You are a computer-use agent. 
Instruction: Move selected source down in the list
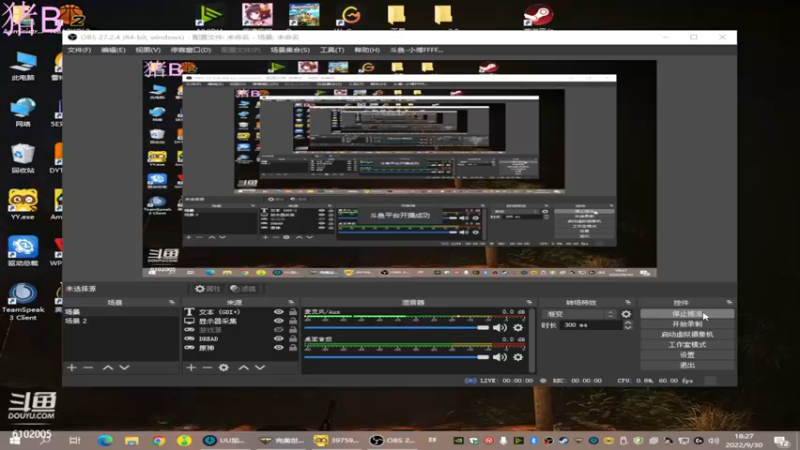click(260, 367)
